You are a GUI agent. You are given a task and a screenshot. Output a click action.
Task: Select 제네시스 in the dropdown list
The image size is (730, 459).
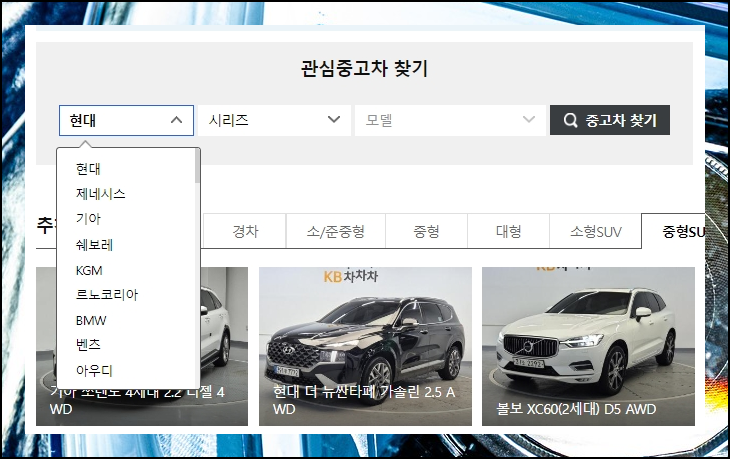tap(101, 194)
